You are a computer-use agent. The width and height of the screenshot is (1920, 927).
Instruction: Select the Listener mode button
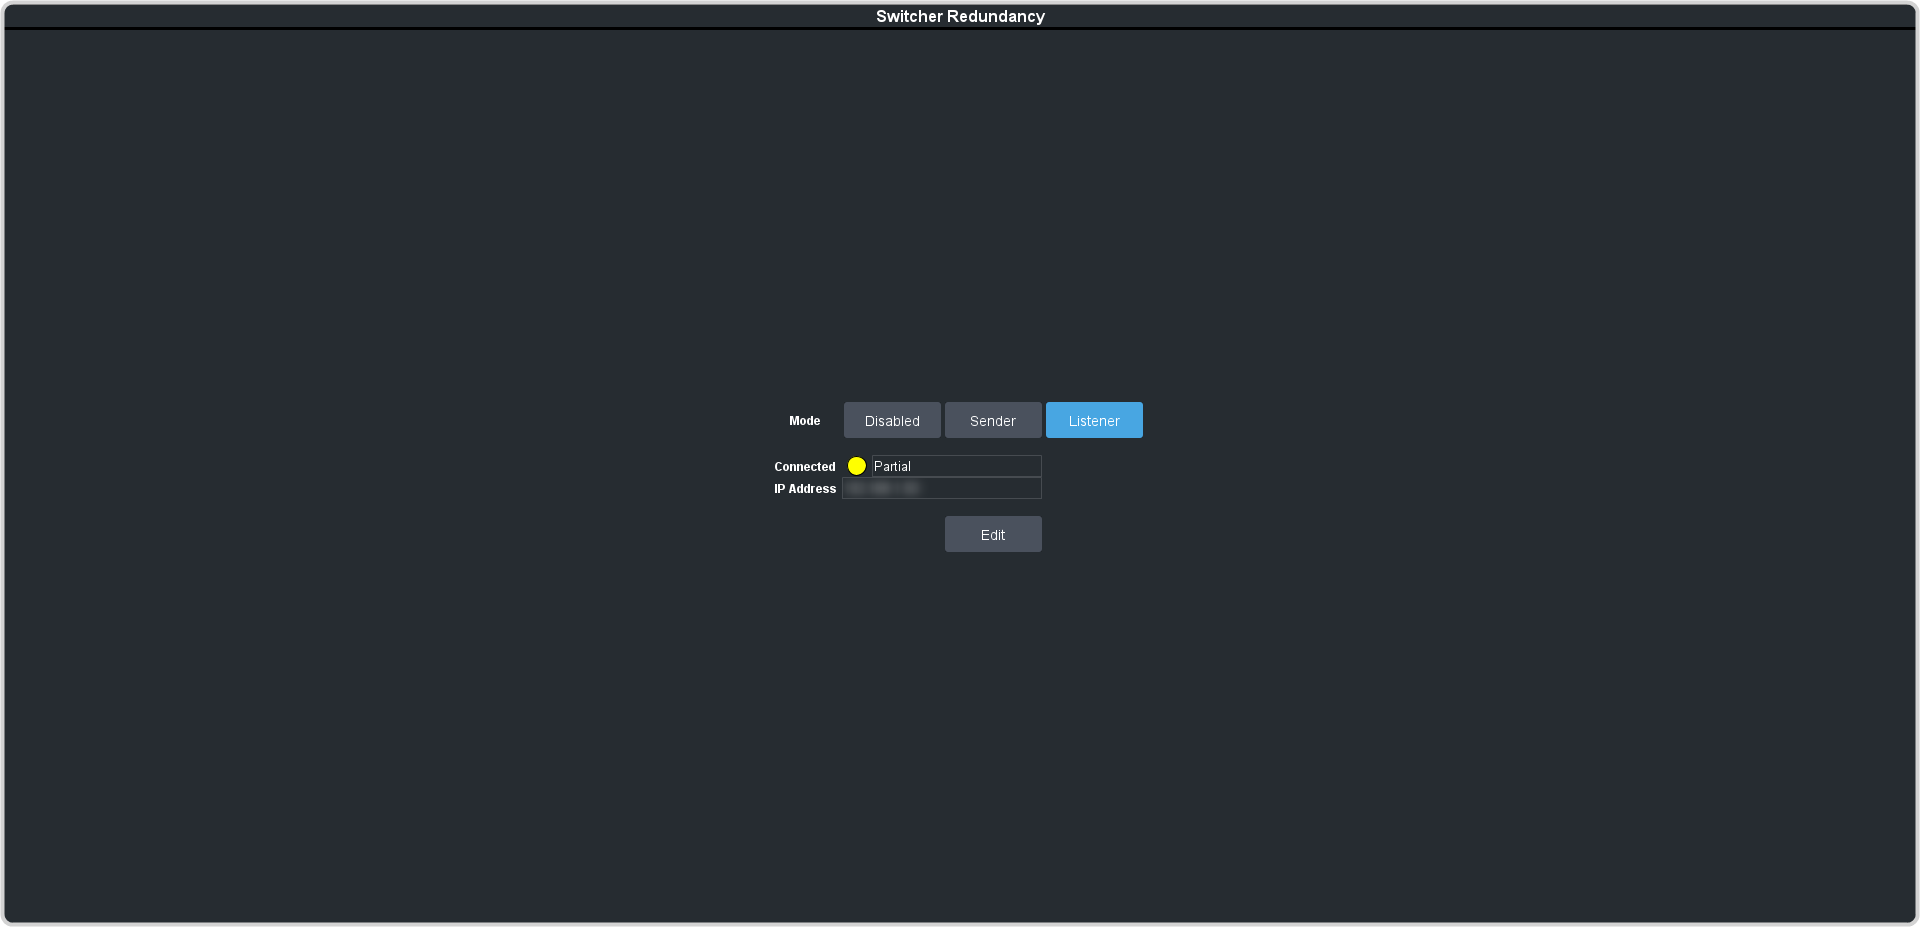pyautogui.click(x=1094, y=420)
